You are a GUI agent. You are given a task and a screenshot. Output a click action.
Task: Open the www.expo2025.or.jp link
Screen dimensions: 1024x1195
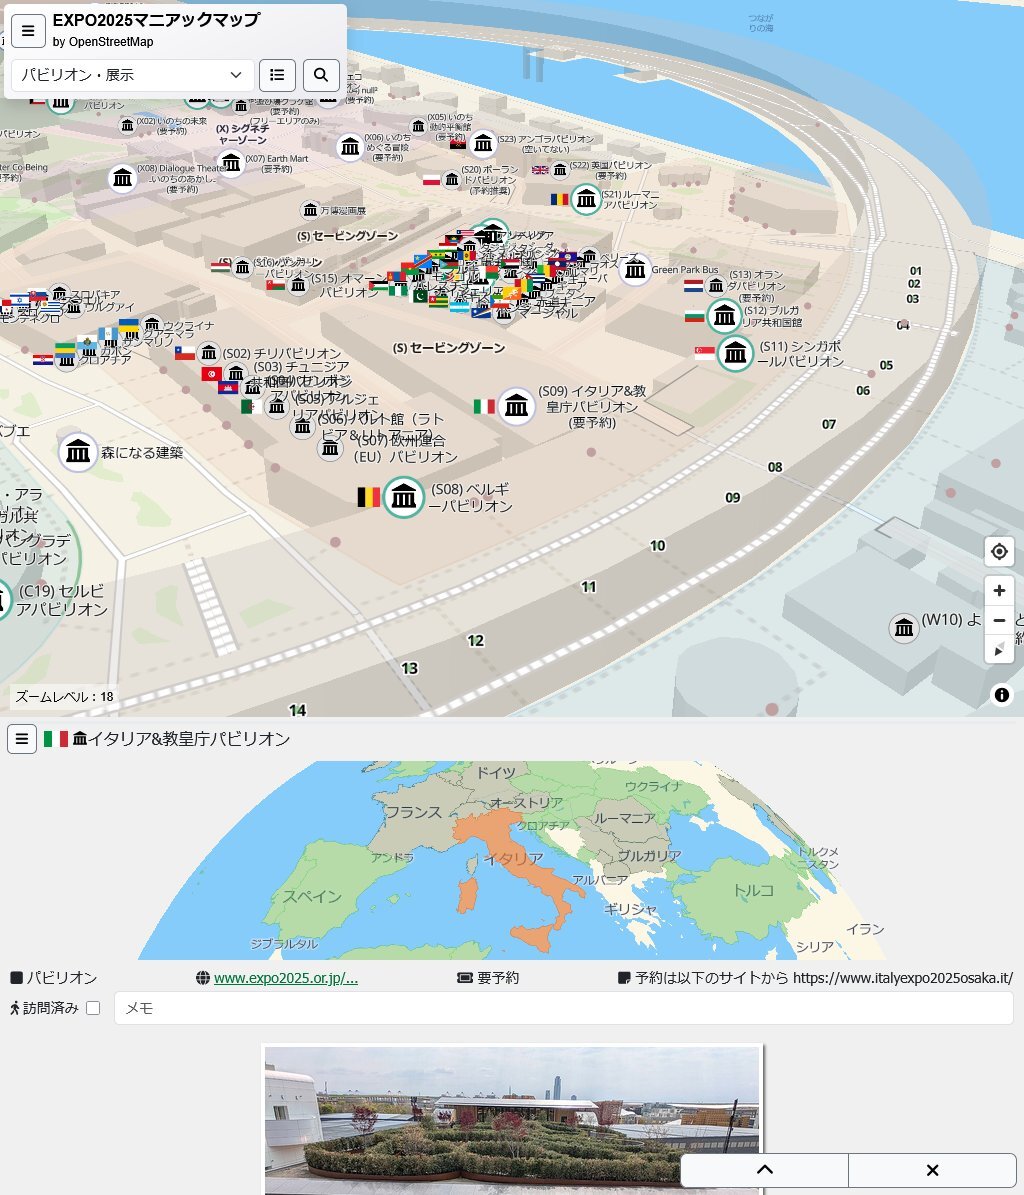[x=286, y=978]
